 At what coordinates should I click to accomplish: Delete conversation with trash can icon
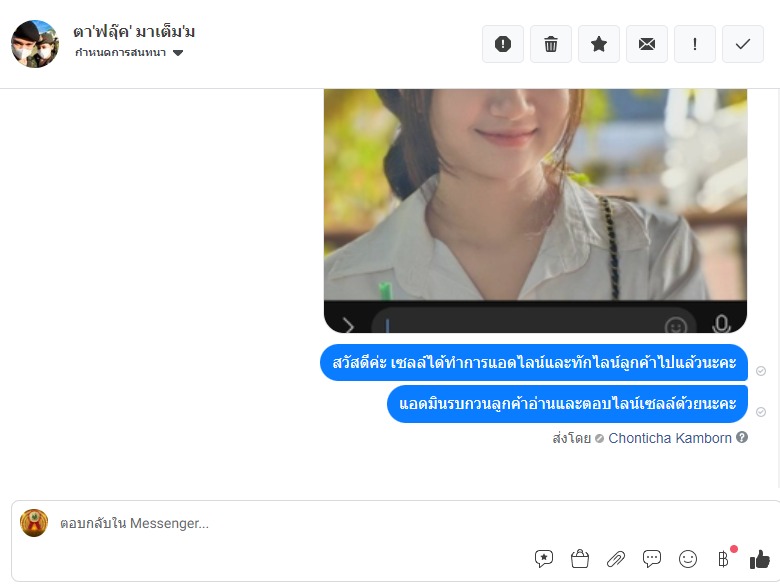click(551, 44)
